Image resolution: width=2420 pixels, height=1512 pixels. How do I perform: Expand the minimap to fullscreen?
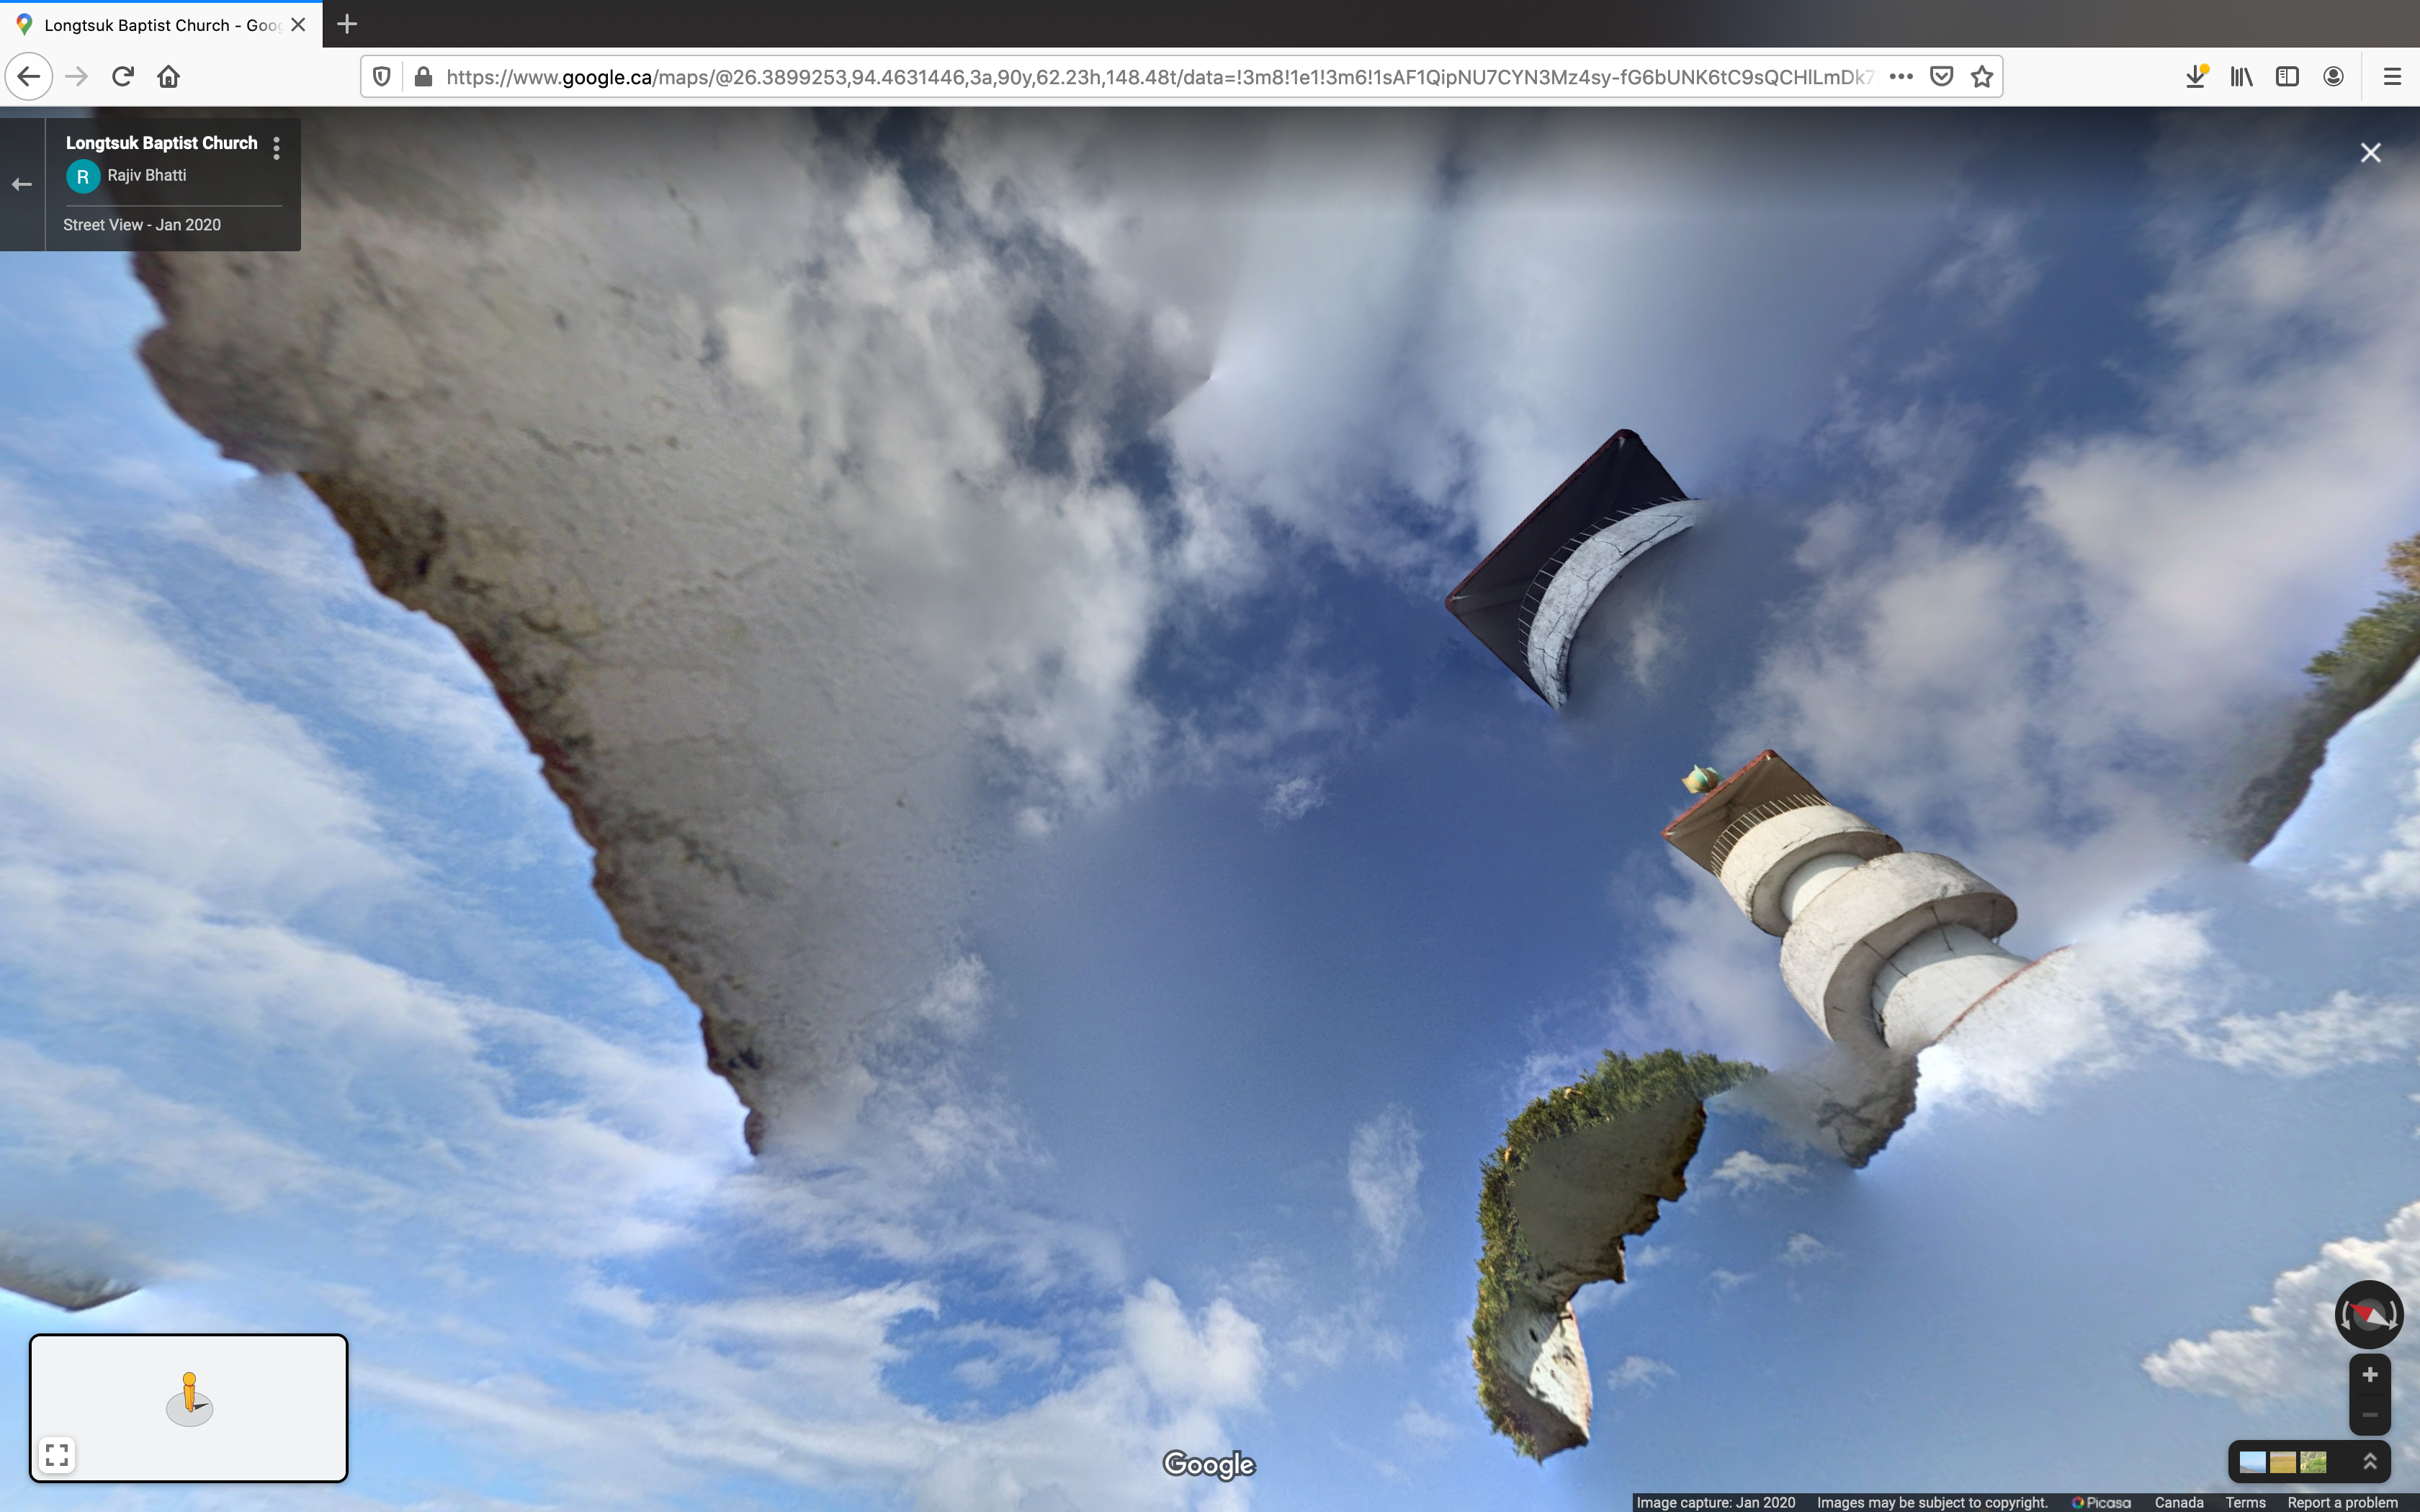(57, 1454)
